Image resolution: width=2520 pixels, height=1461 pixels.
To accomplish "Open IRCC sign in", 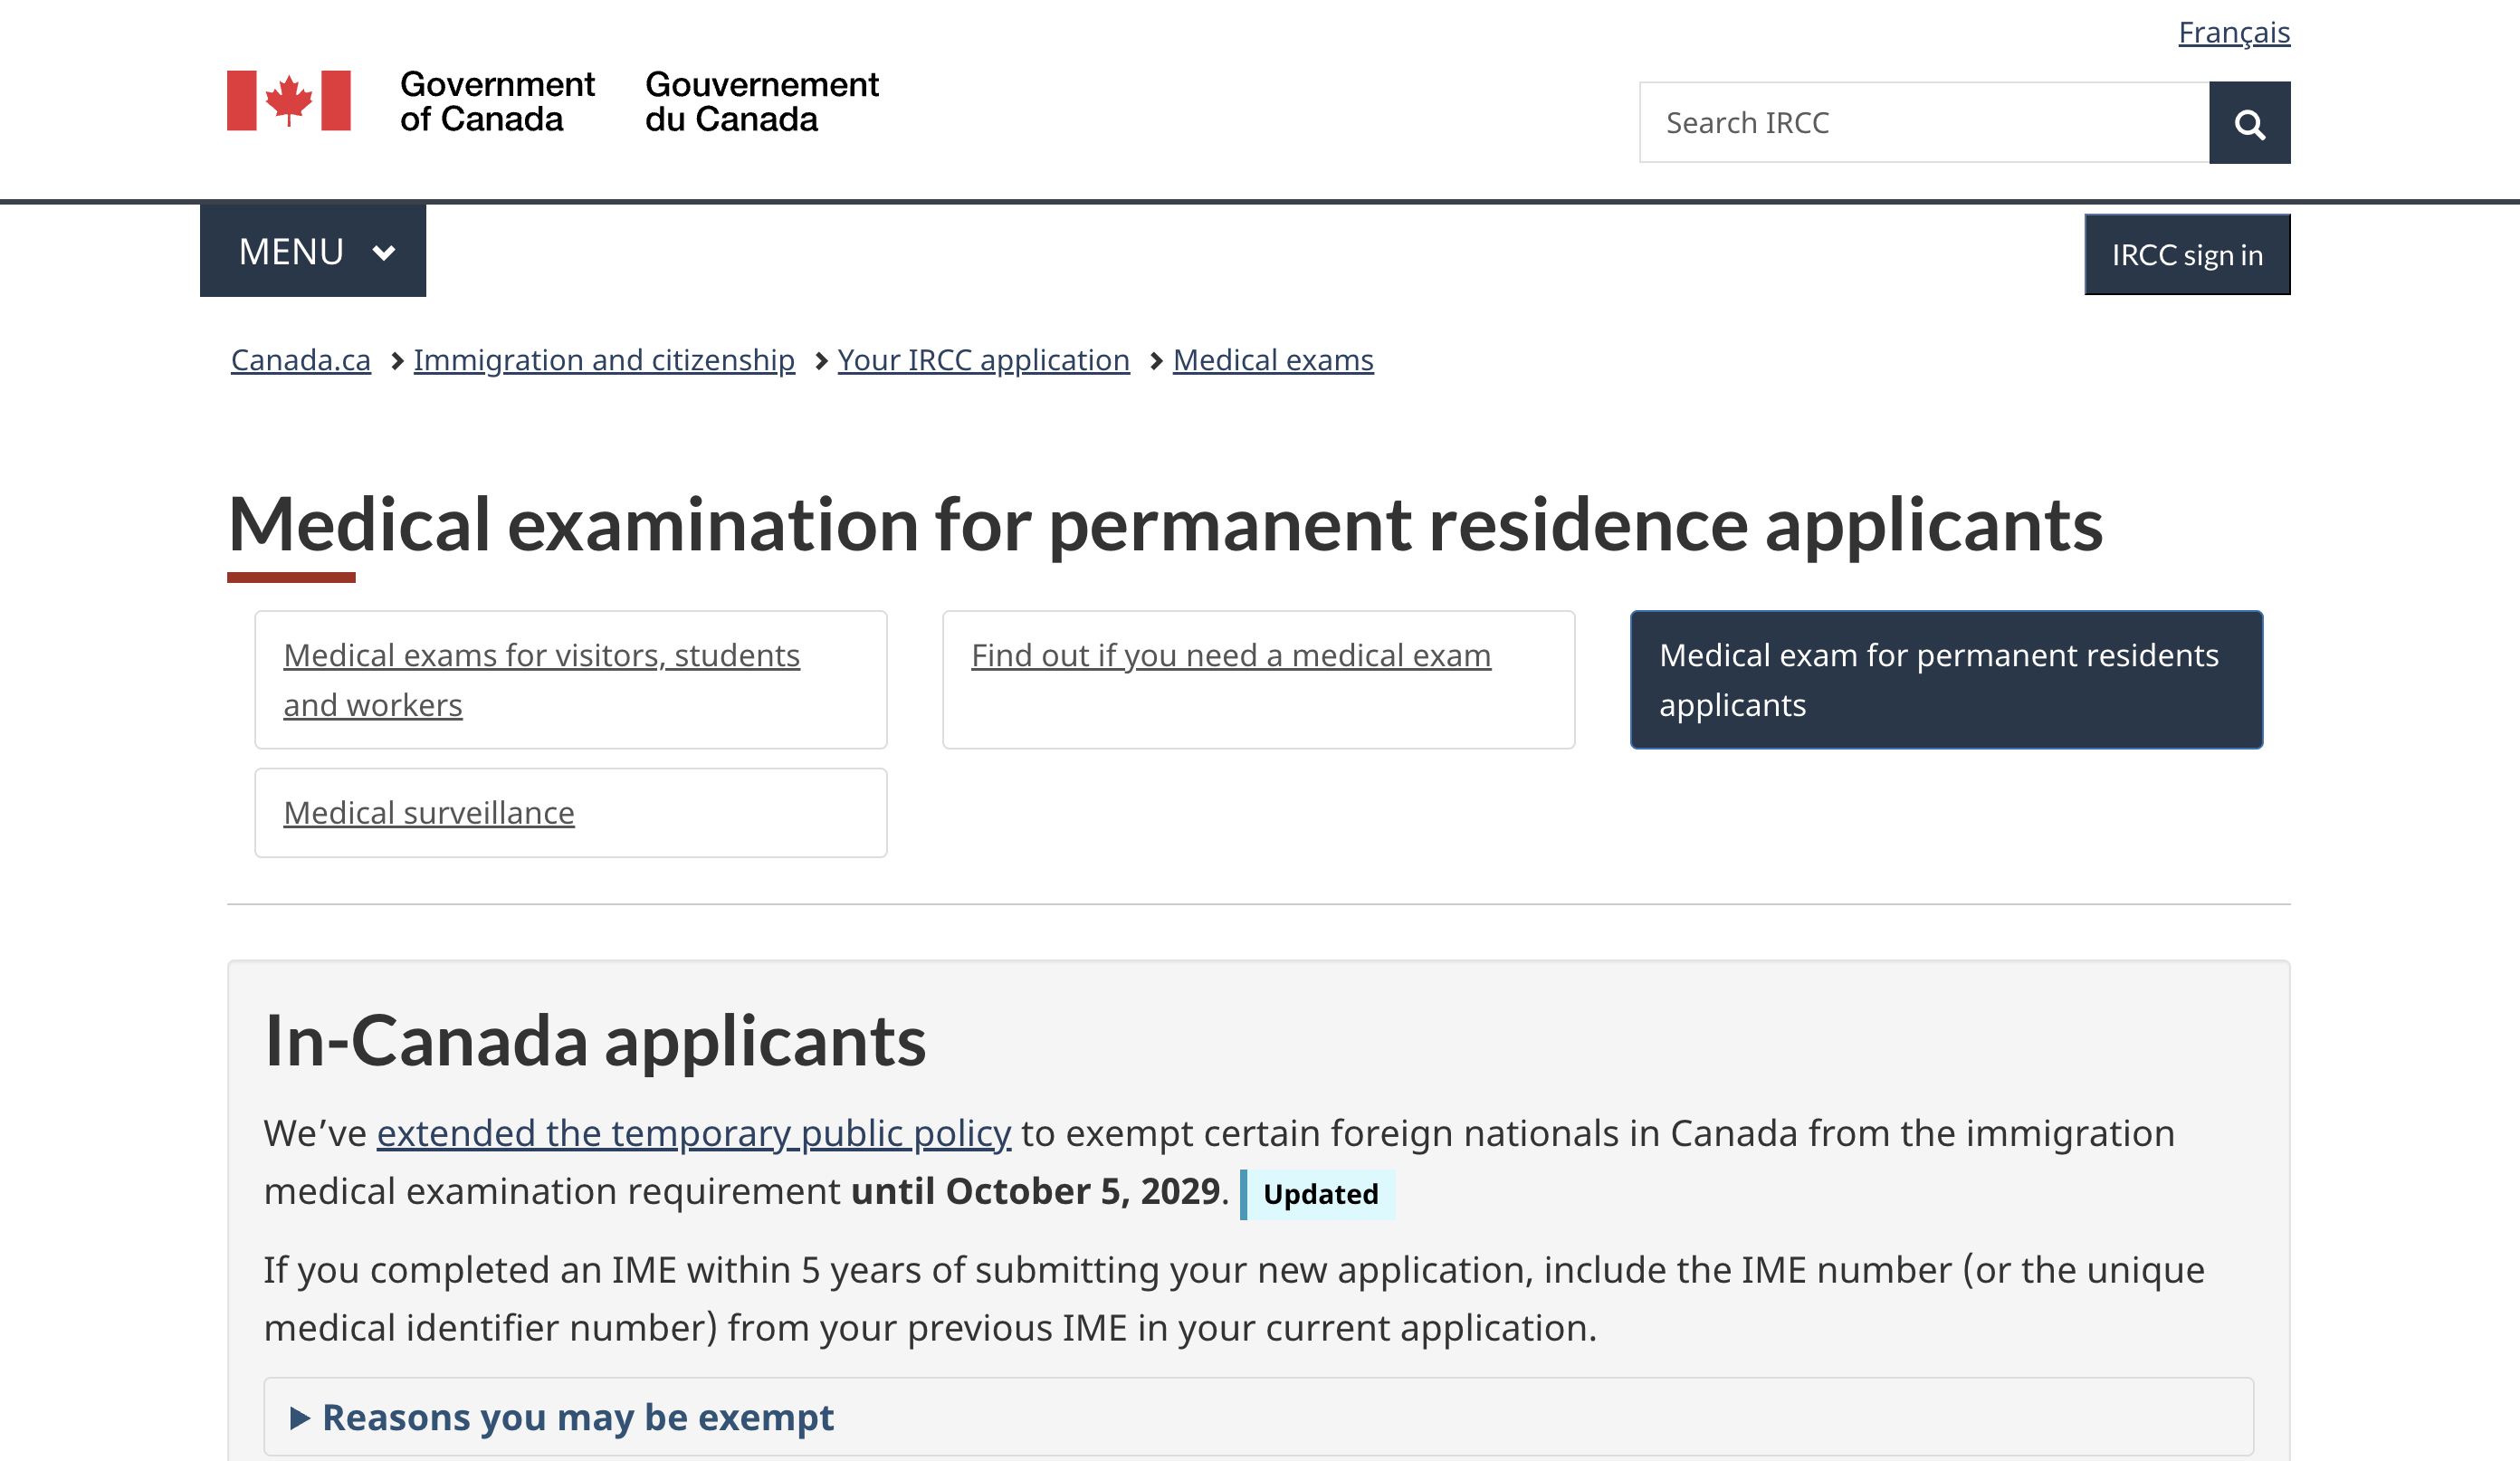I will click(x=2187, y=255).
